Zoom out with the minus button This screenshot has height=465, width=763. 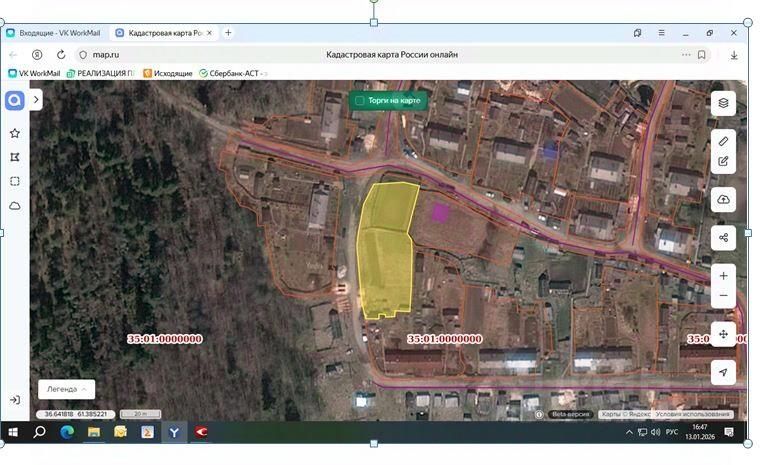click(723, 296)
